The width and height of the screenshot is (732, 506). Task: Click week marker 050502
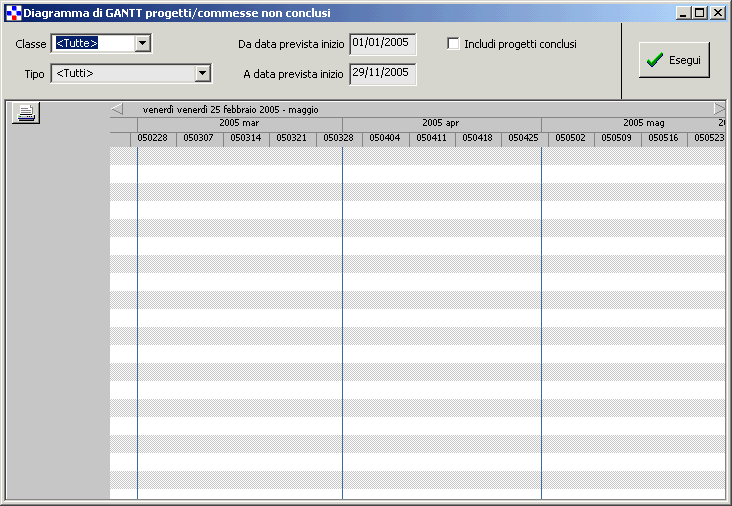point(571,138)
